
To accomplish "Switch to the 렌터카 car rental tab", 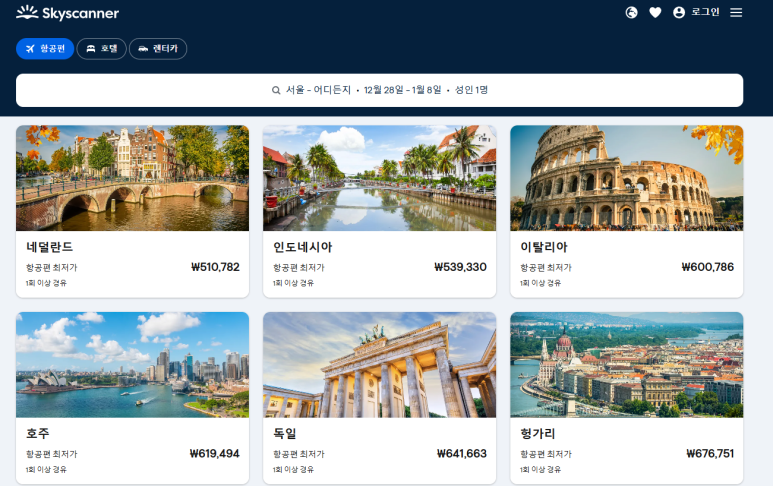I will [x=158, y=48].
